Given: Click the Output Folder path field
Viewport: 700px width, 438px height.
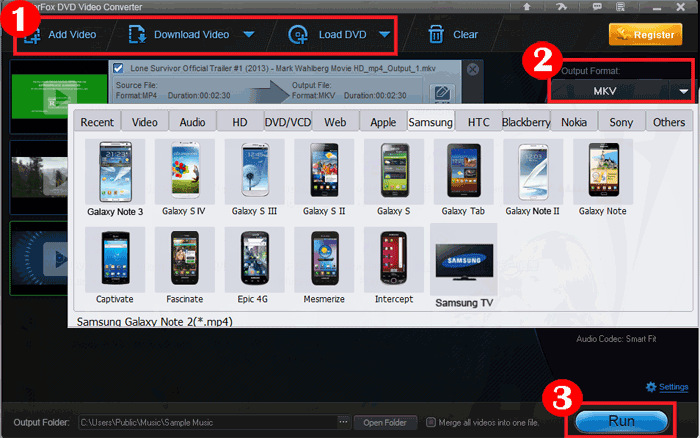Looking at the screenshot, I should [208, 422].
